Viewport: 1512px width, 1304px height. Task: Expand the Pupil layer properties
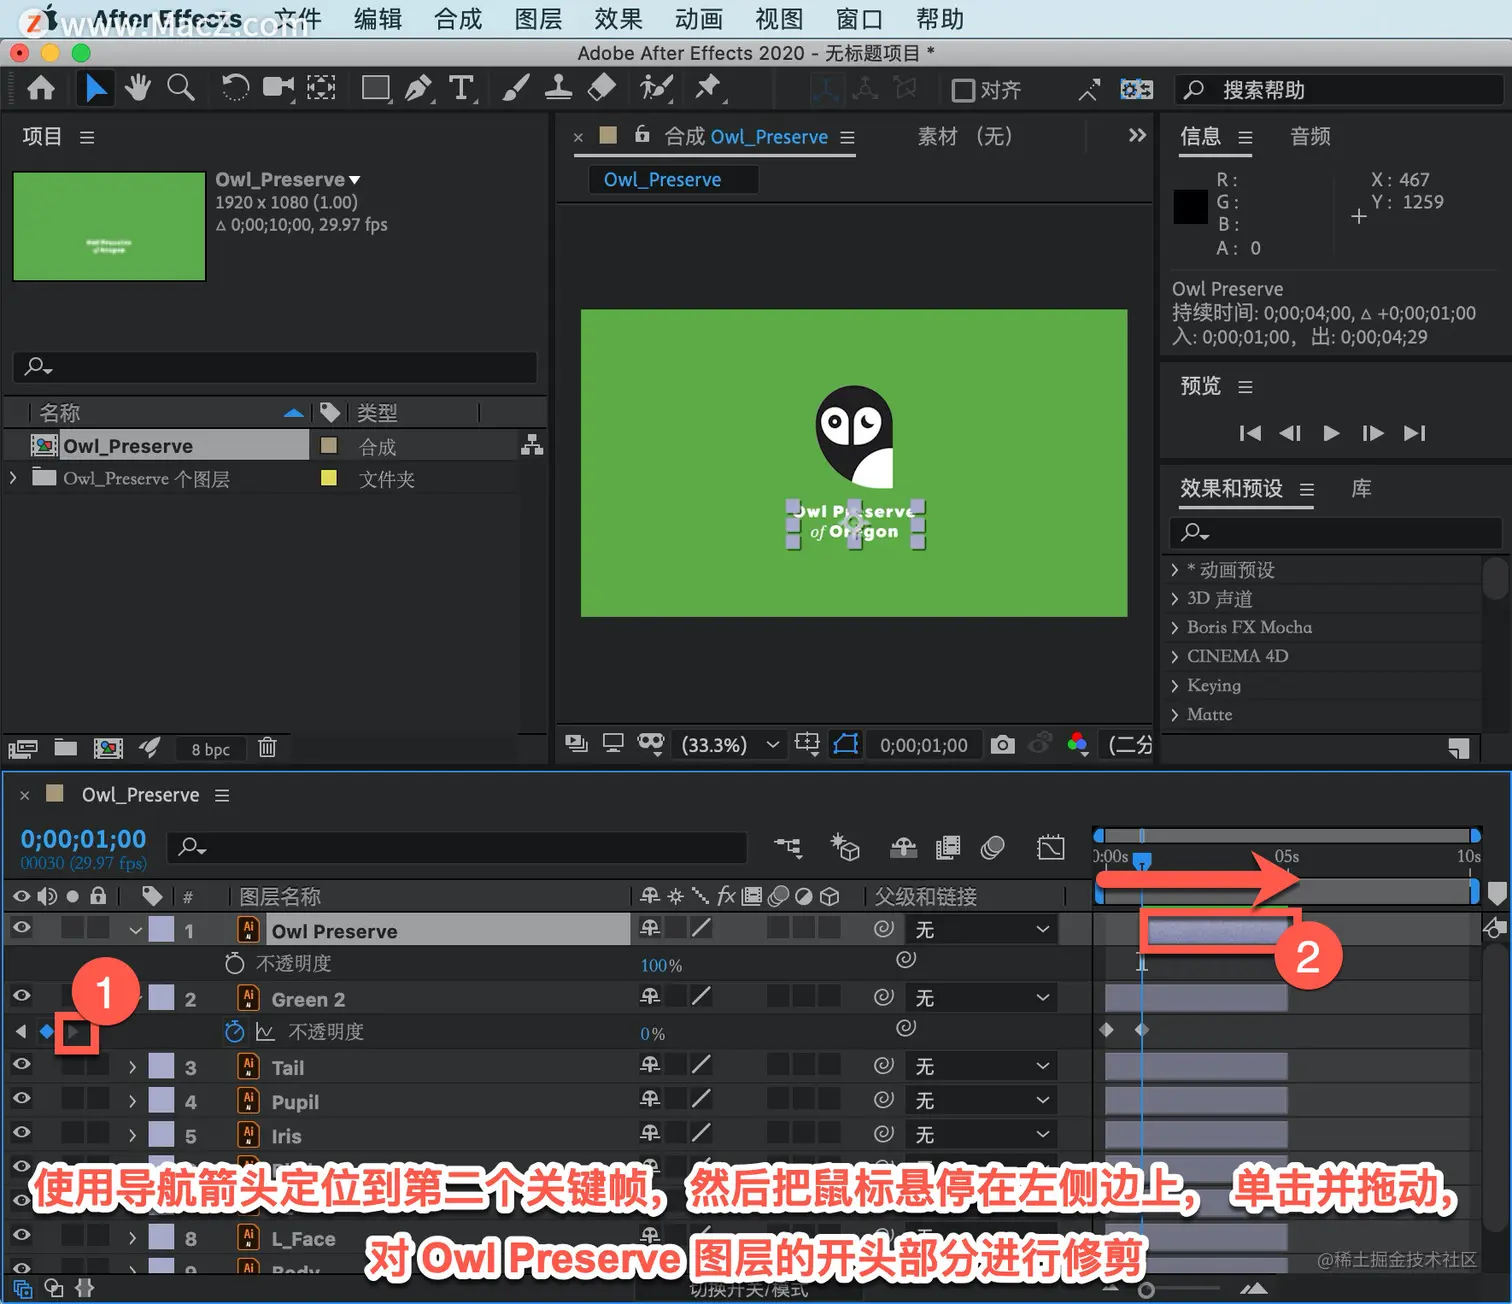point(132,1101)
